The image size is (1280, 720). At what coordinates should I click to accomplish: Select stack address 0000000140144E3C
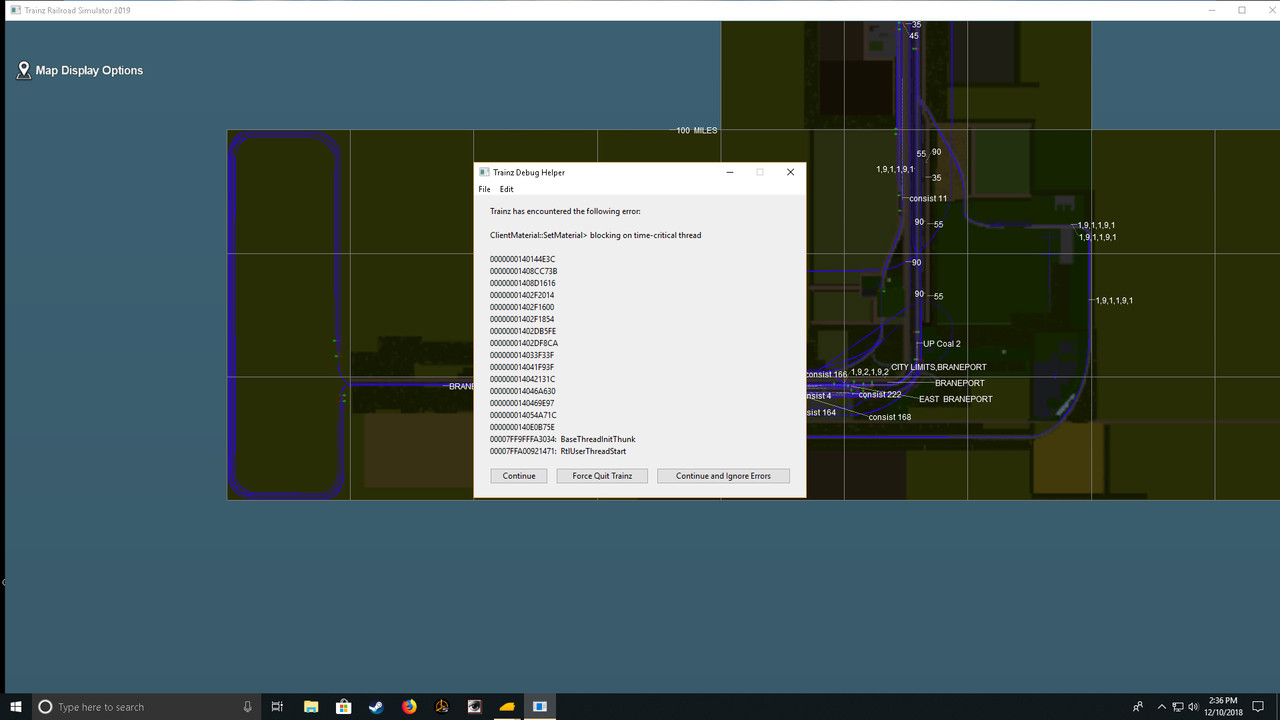coord(522,259)
